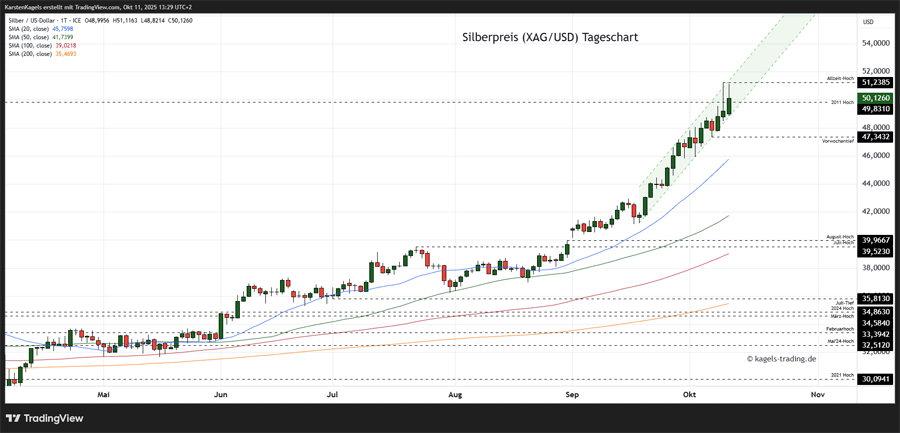This screenshot has width=900, height=433.
Task: Click the Februarhoch price label 33,3942
Action: point(876,334)
